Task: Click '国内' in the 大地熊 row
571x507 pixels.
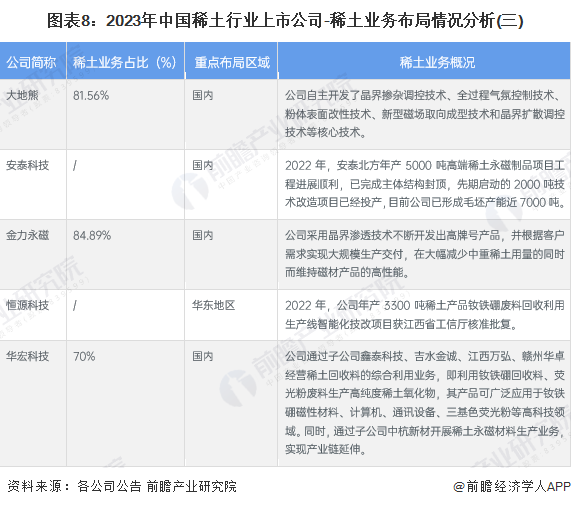Action: (203, 95)
